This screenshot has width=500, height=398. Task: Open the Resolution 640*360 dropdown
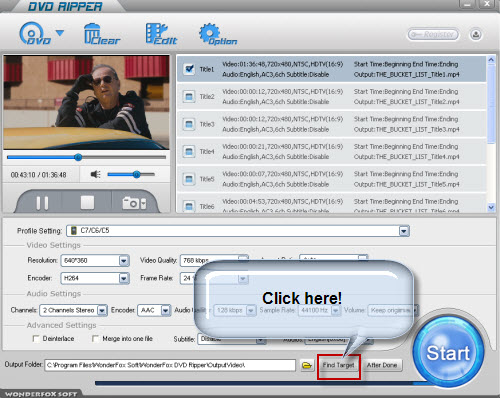[x=124, y=261]
